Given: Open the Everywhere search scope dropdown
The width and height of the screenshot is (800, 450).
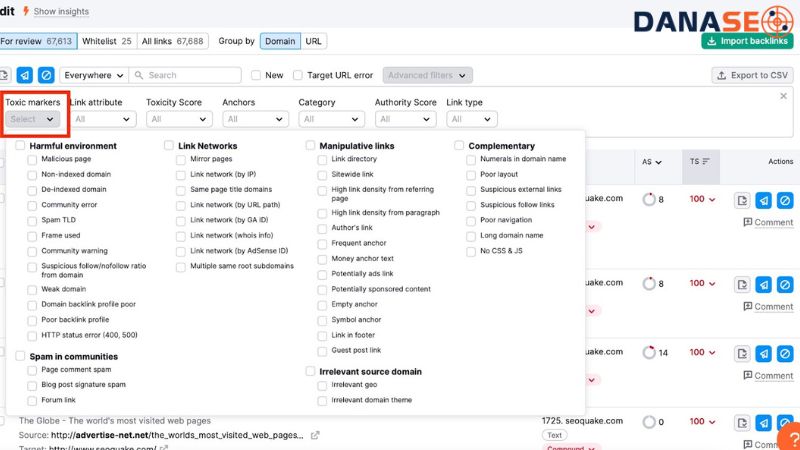Looking at the screenshot, I should point(94,75).
